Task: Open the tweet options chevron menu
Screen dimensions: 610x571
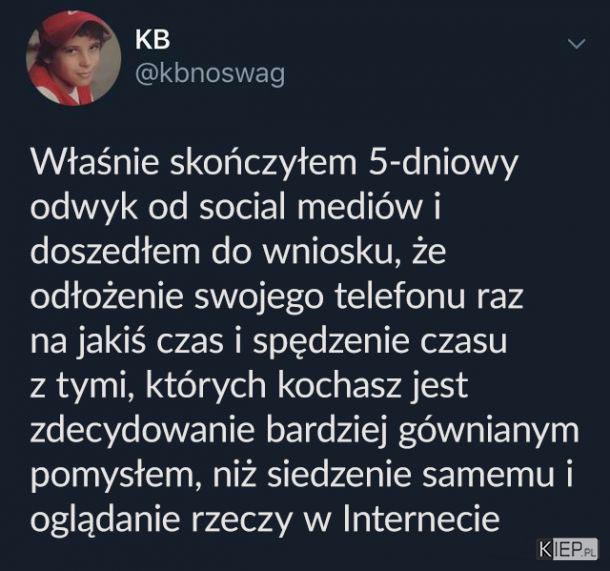Action: coord(576,44)
